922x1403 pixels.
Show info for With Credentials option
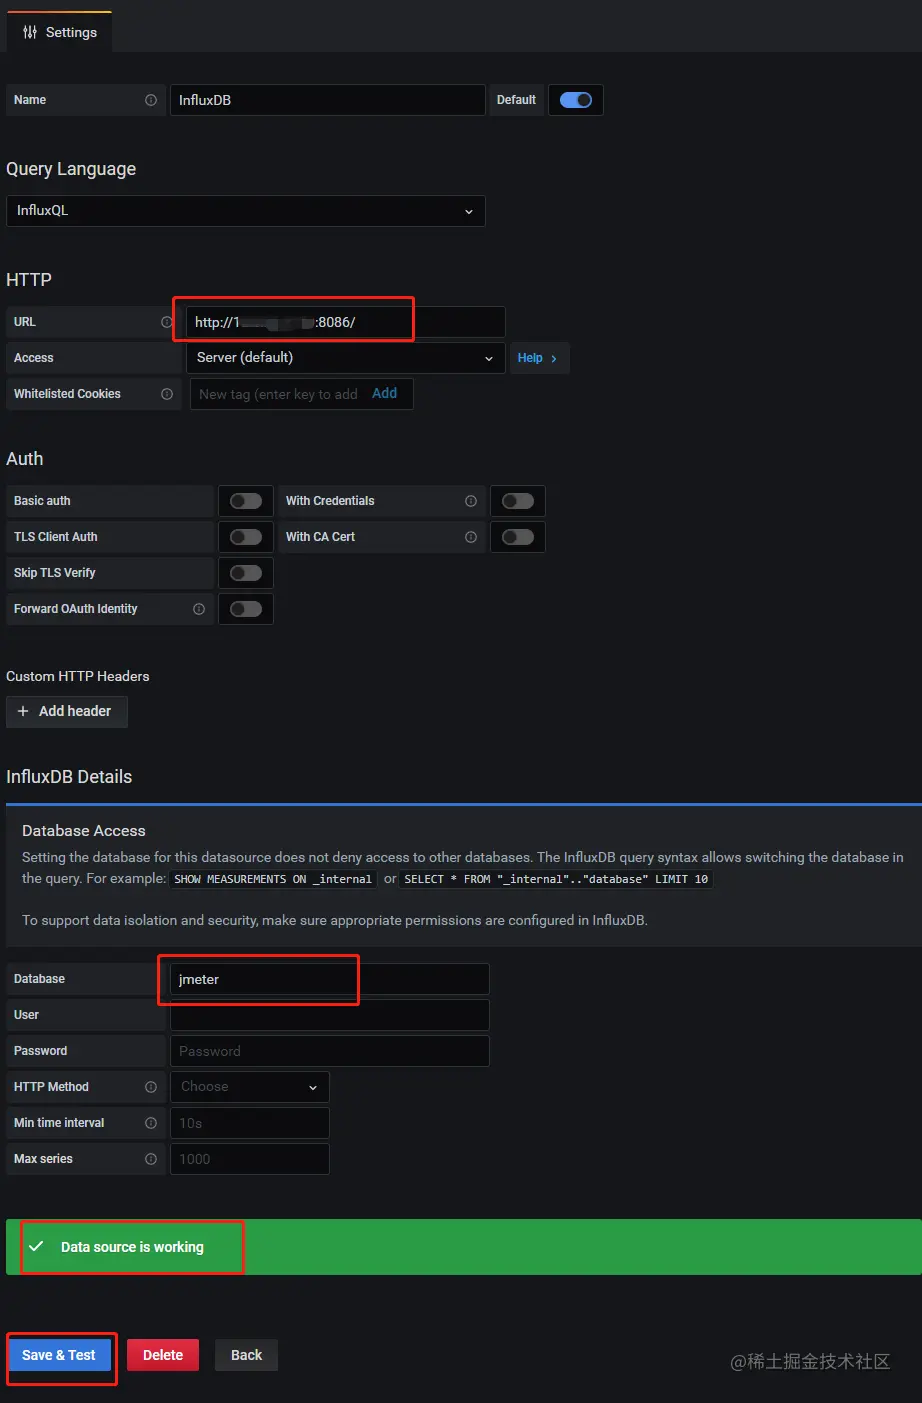point(471,501)
